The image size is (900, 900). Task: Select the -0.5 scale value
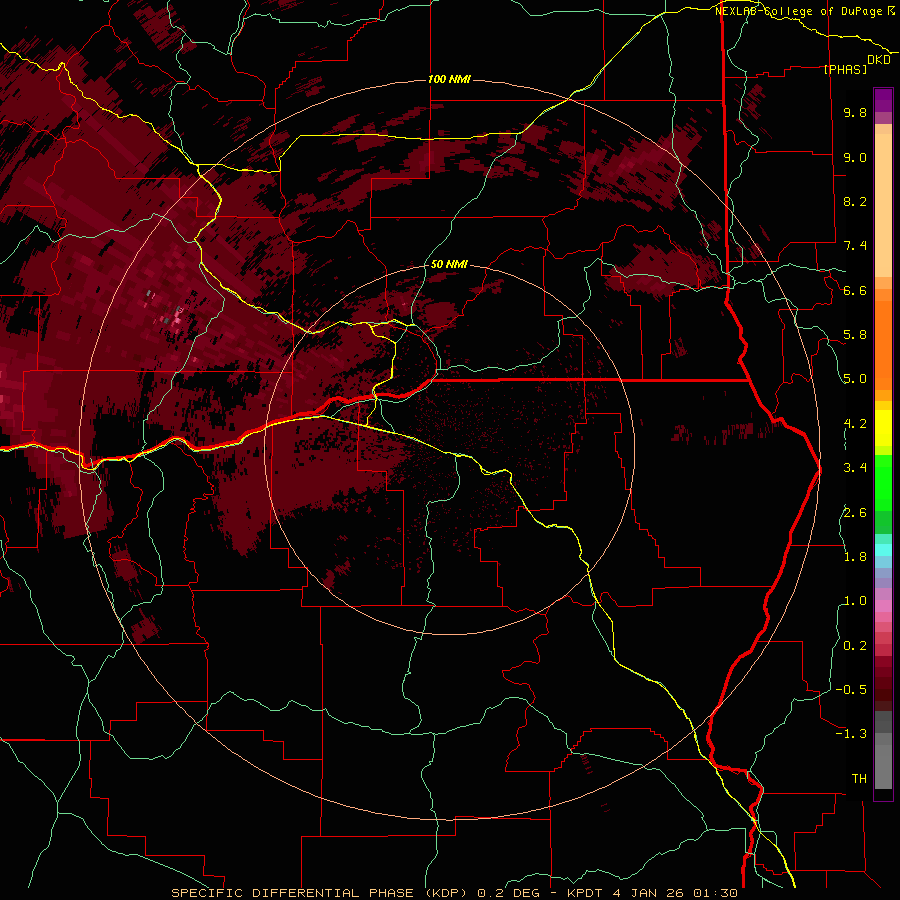point(851,690)
